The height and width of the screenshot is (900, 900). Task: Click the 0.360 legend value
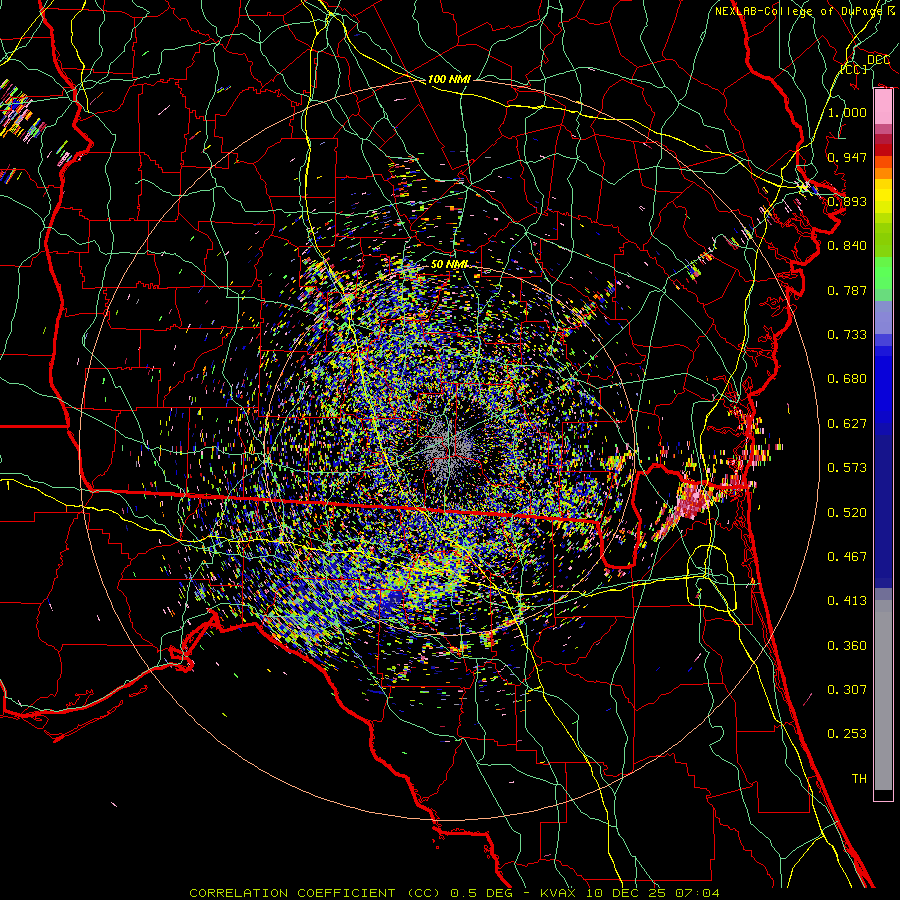click(x=847, y=646)
